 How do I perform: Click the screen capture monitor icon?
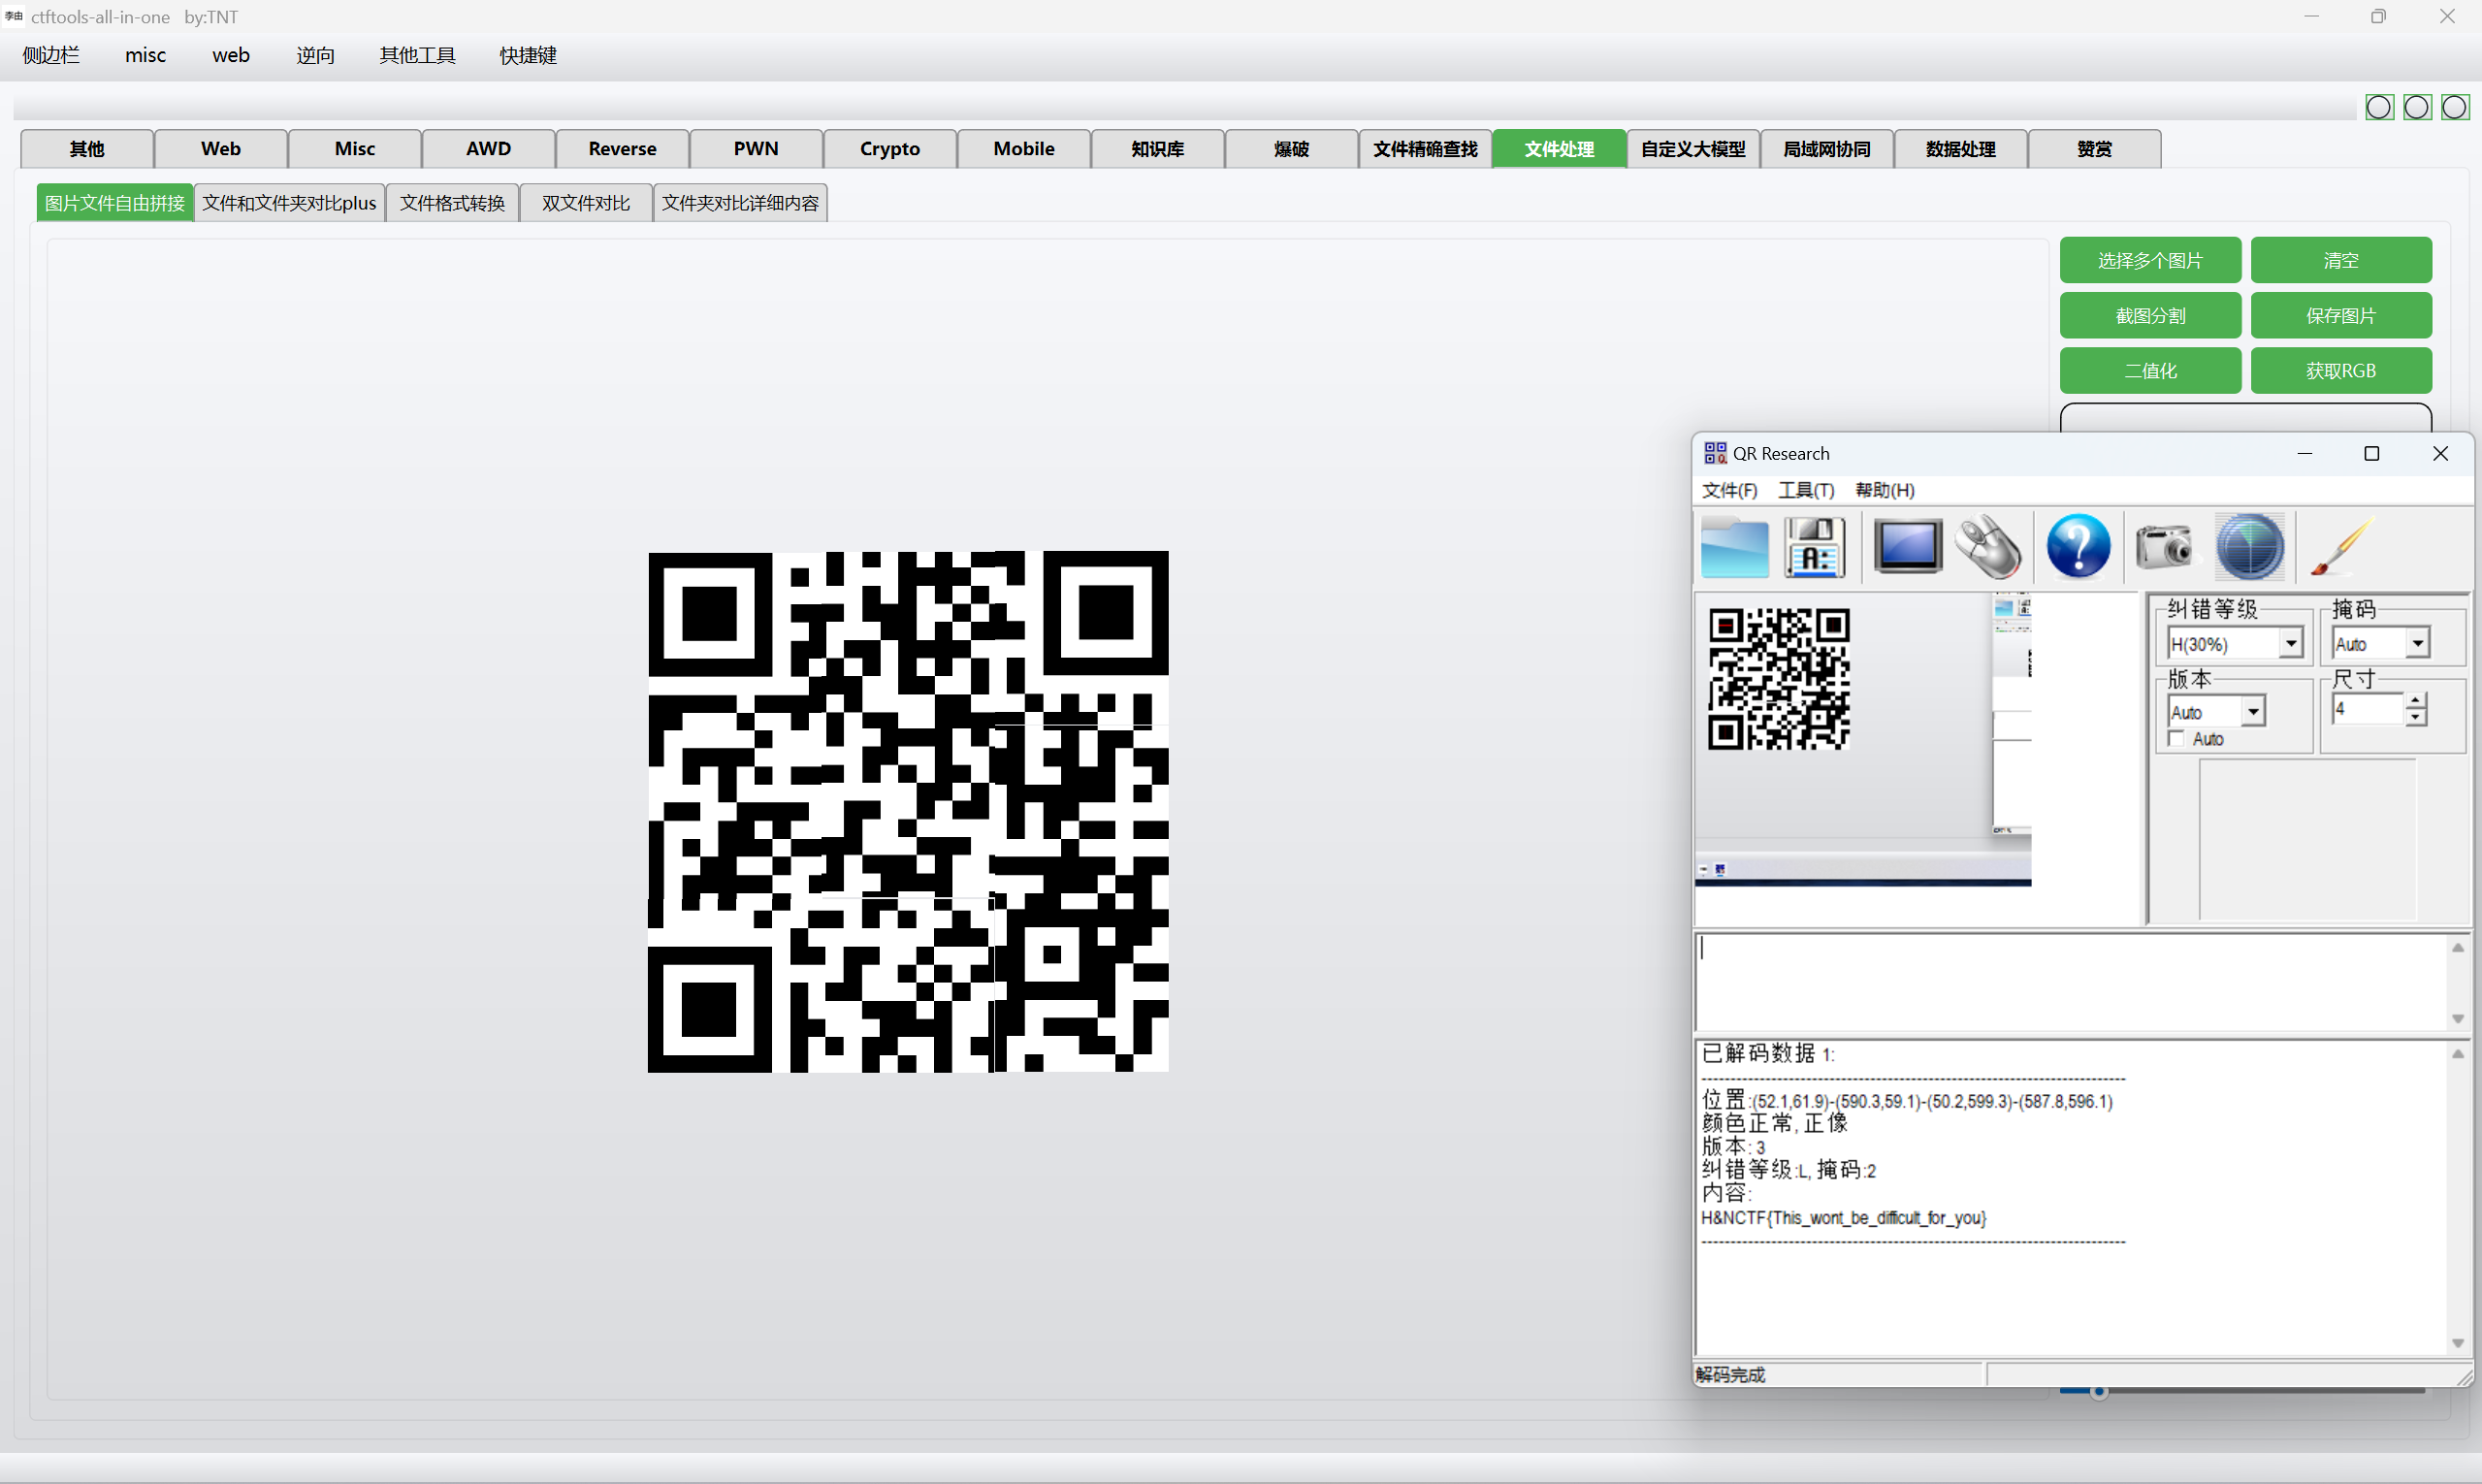1907,546
